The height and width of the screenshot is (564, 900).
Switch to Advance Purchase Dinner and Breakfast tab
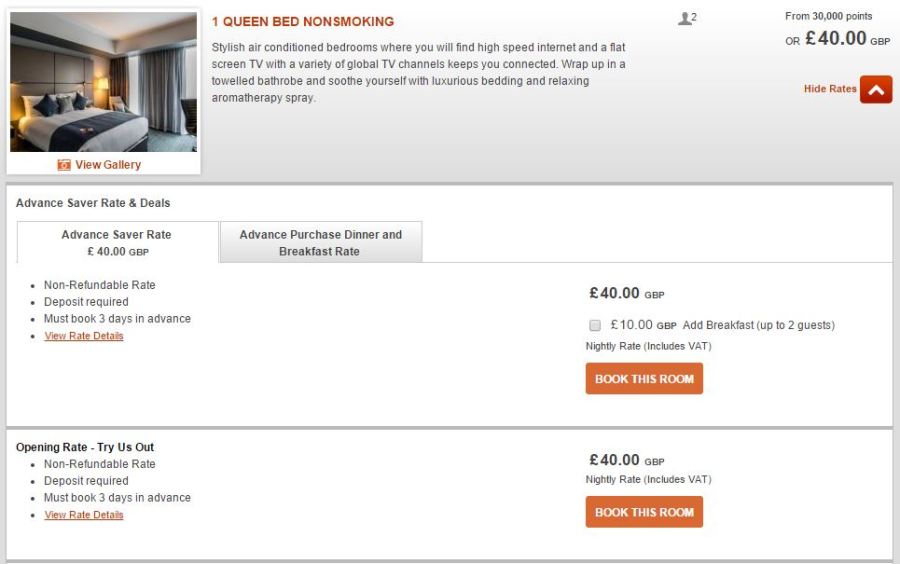(320, 242)
